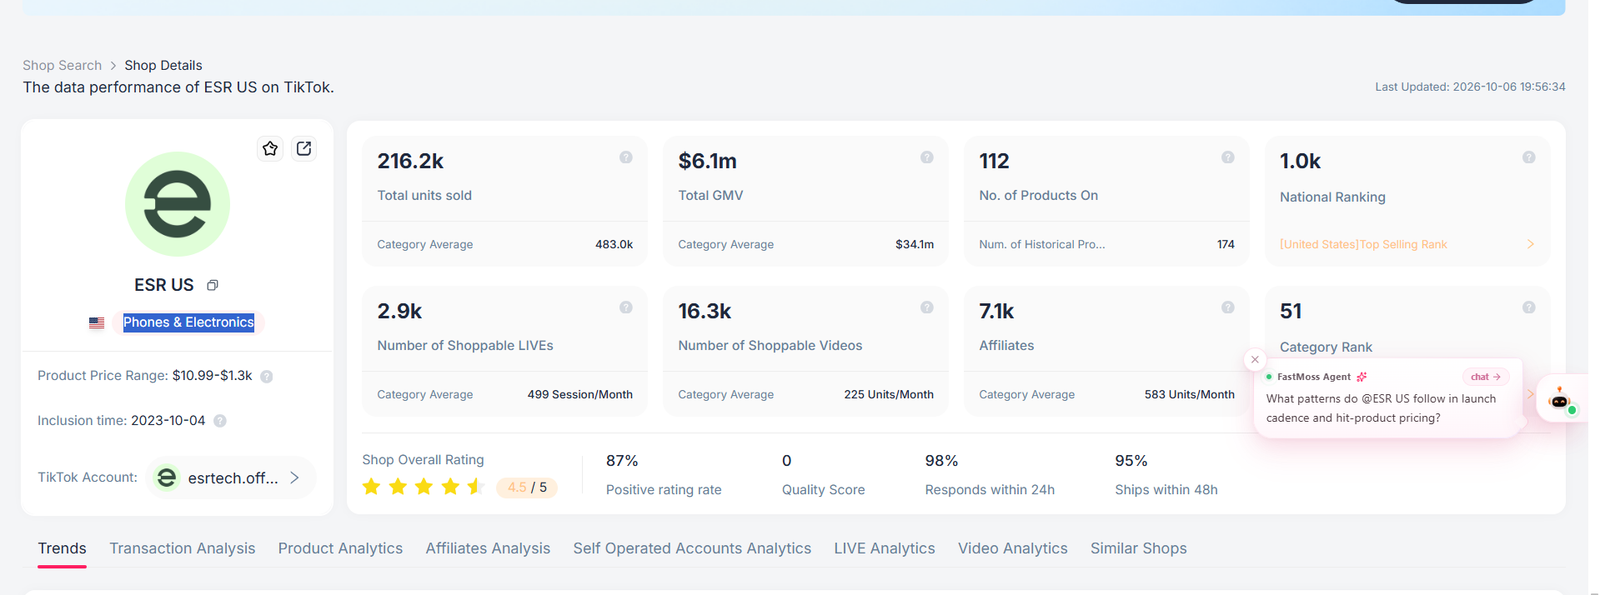Copy the ESR US shop name icon

click(212, 285)
